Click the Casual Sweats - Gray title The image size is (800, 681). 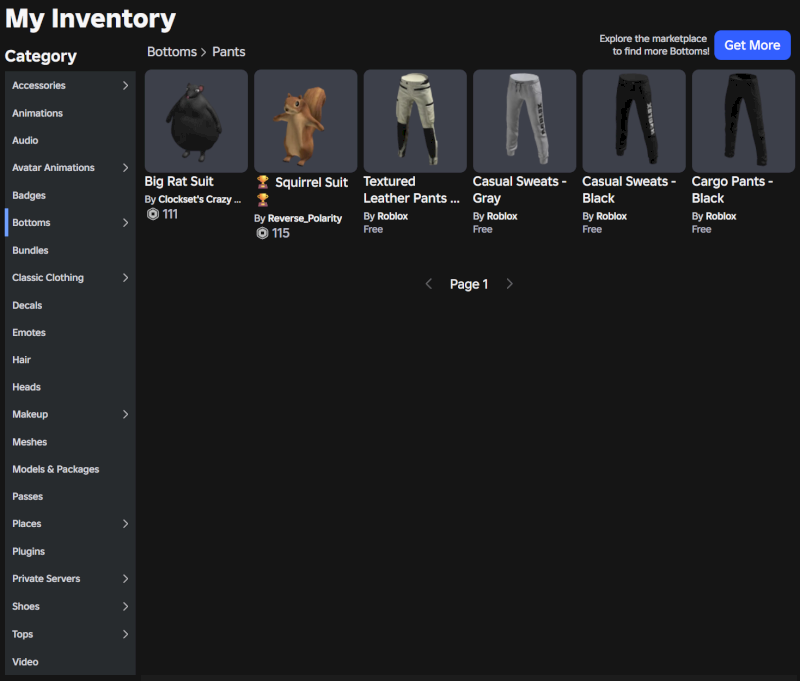tap(520, 190)
